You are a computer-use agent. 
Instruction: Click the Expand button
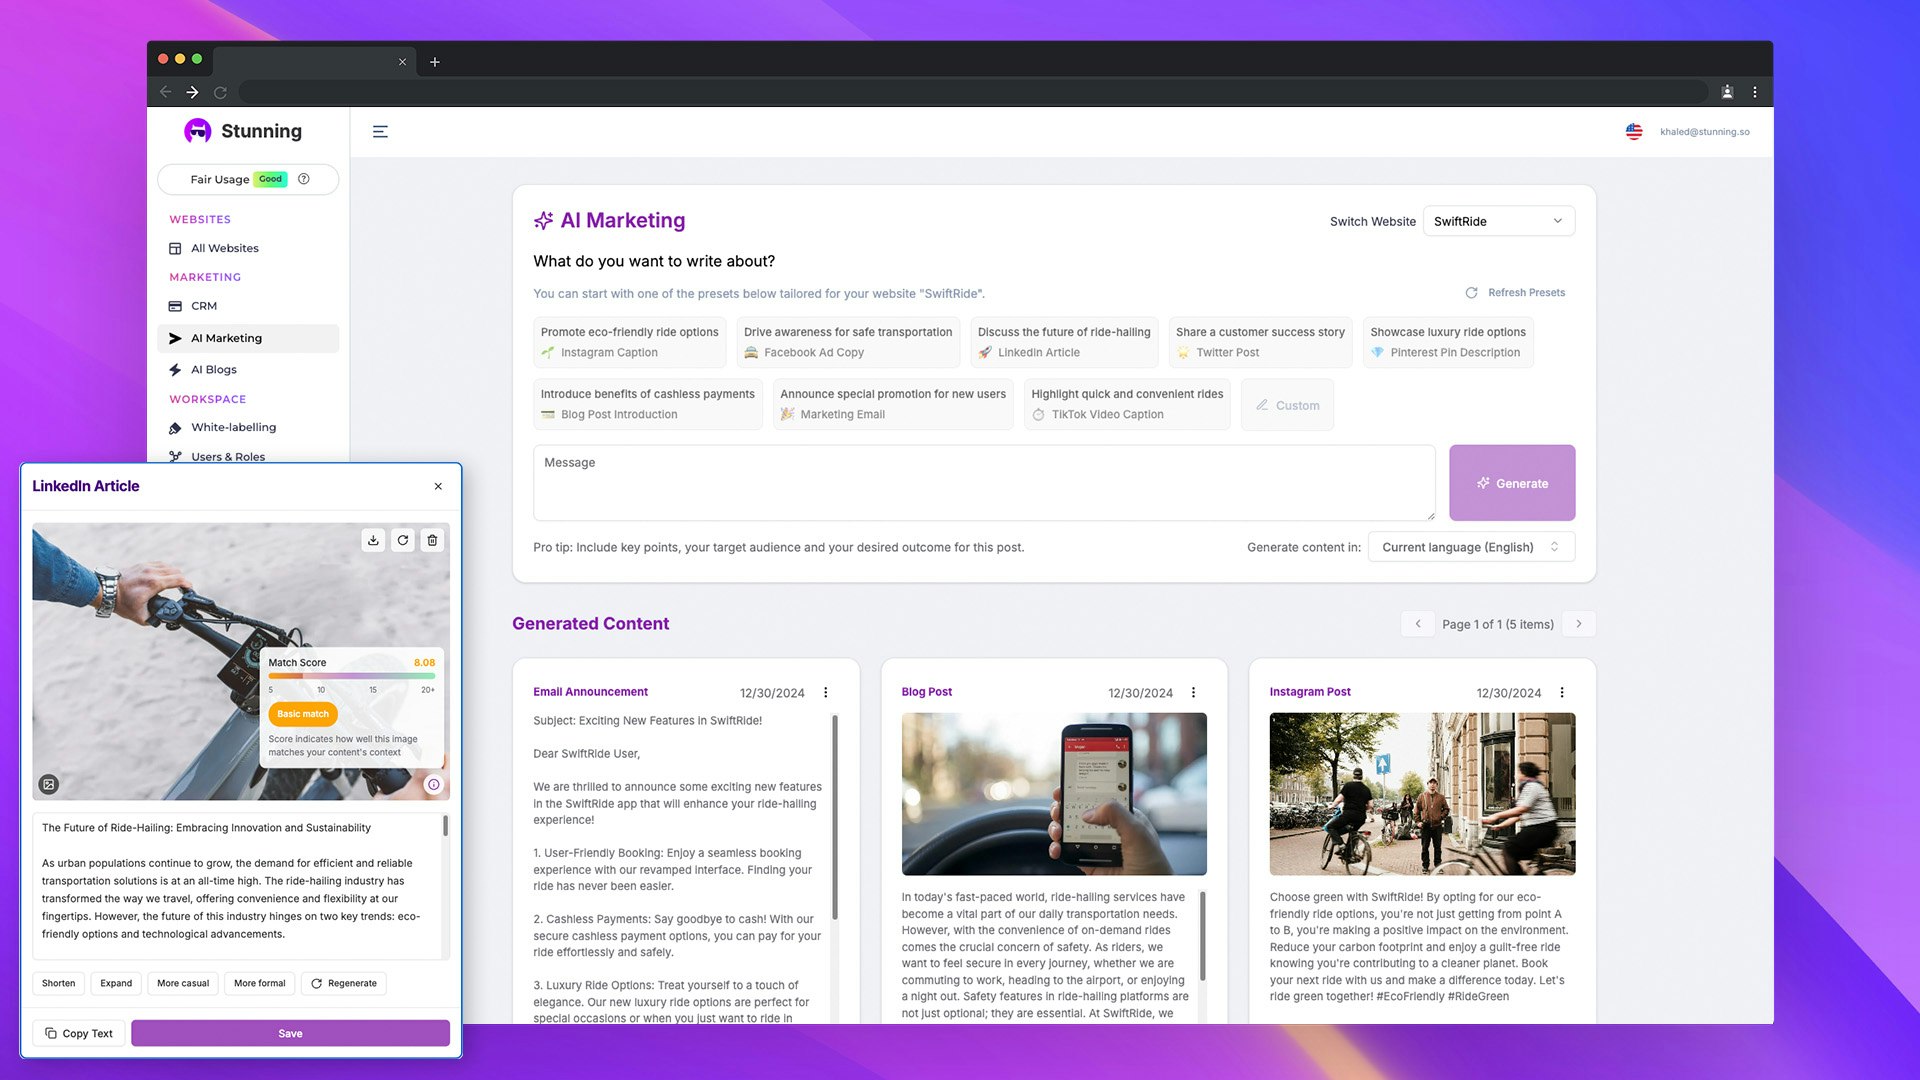(116, 983)
